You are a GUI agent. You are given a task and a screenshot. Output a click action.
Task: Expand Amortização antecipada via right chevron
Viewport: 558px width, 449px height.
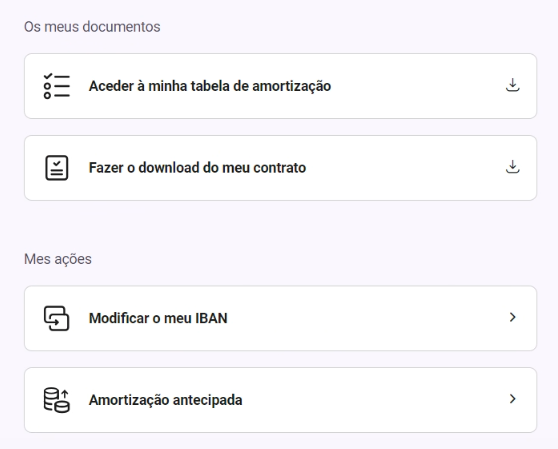coord(512,399)
